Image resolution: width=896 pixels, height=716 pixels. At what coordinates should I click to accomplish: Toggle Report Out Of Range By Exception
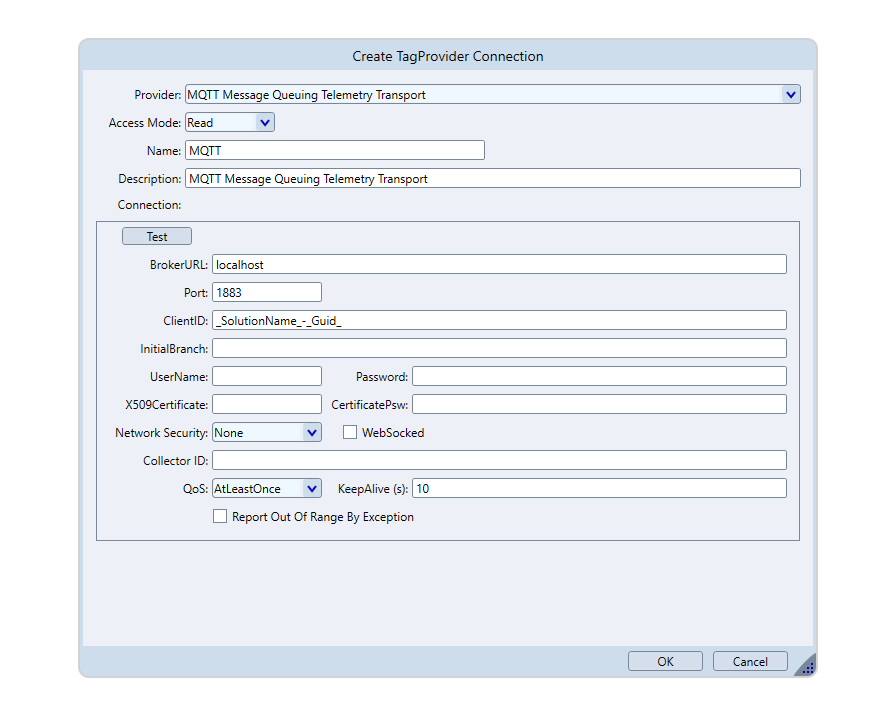tap(220, 517)
